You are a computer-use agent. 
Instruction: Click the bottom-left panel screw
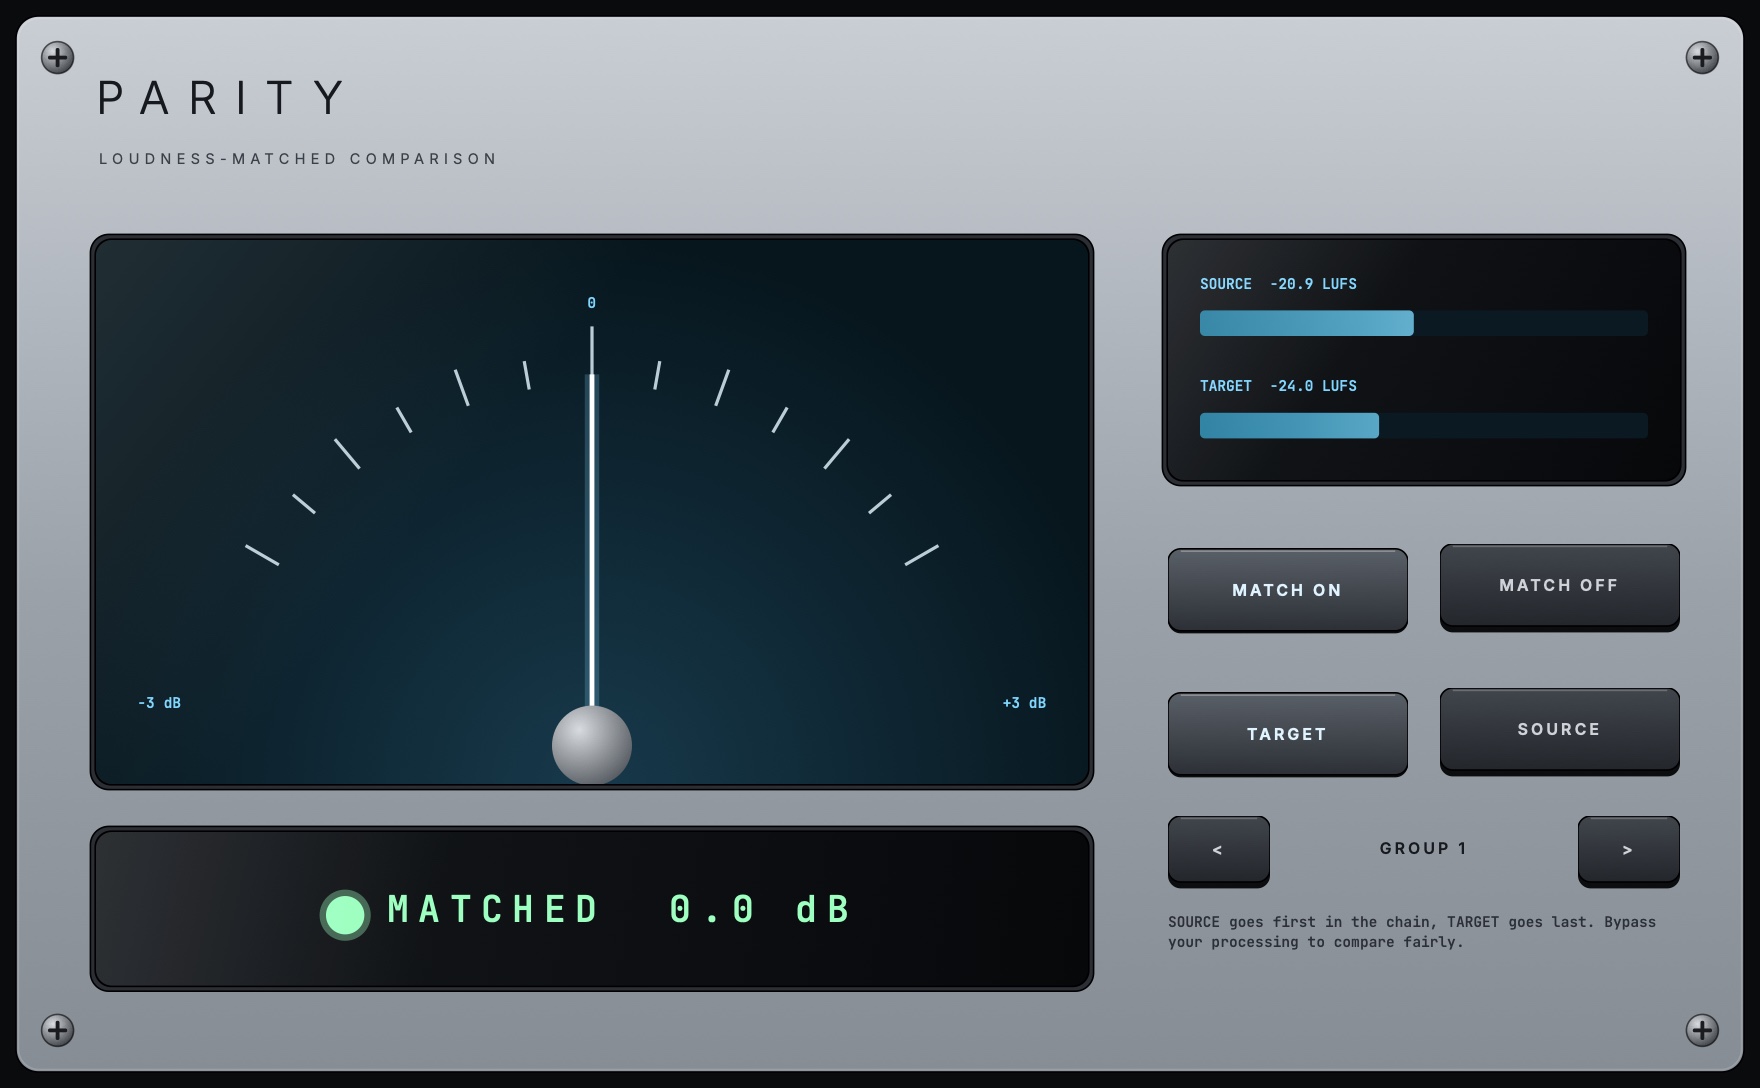[x=58, y=1030]
